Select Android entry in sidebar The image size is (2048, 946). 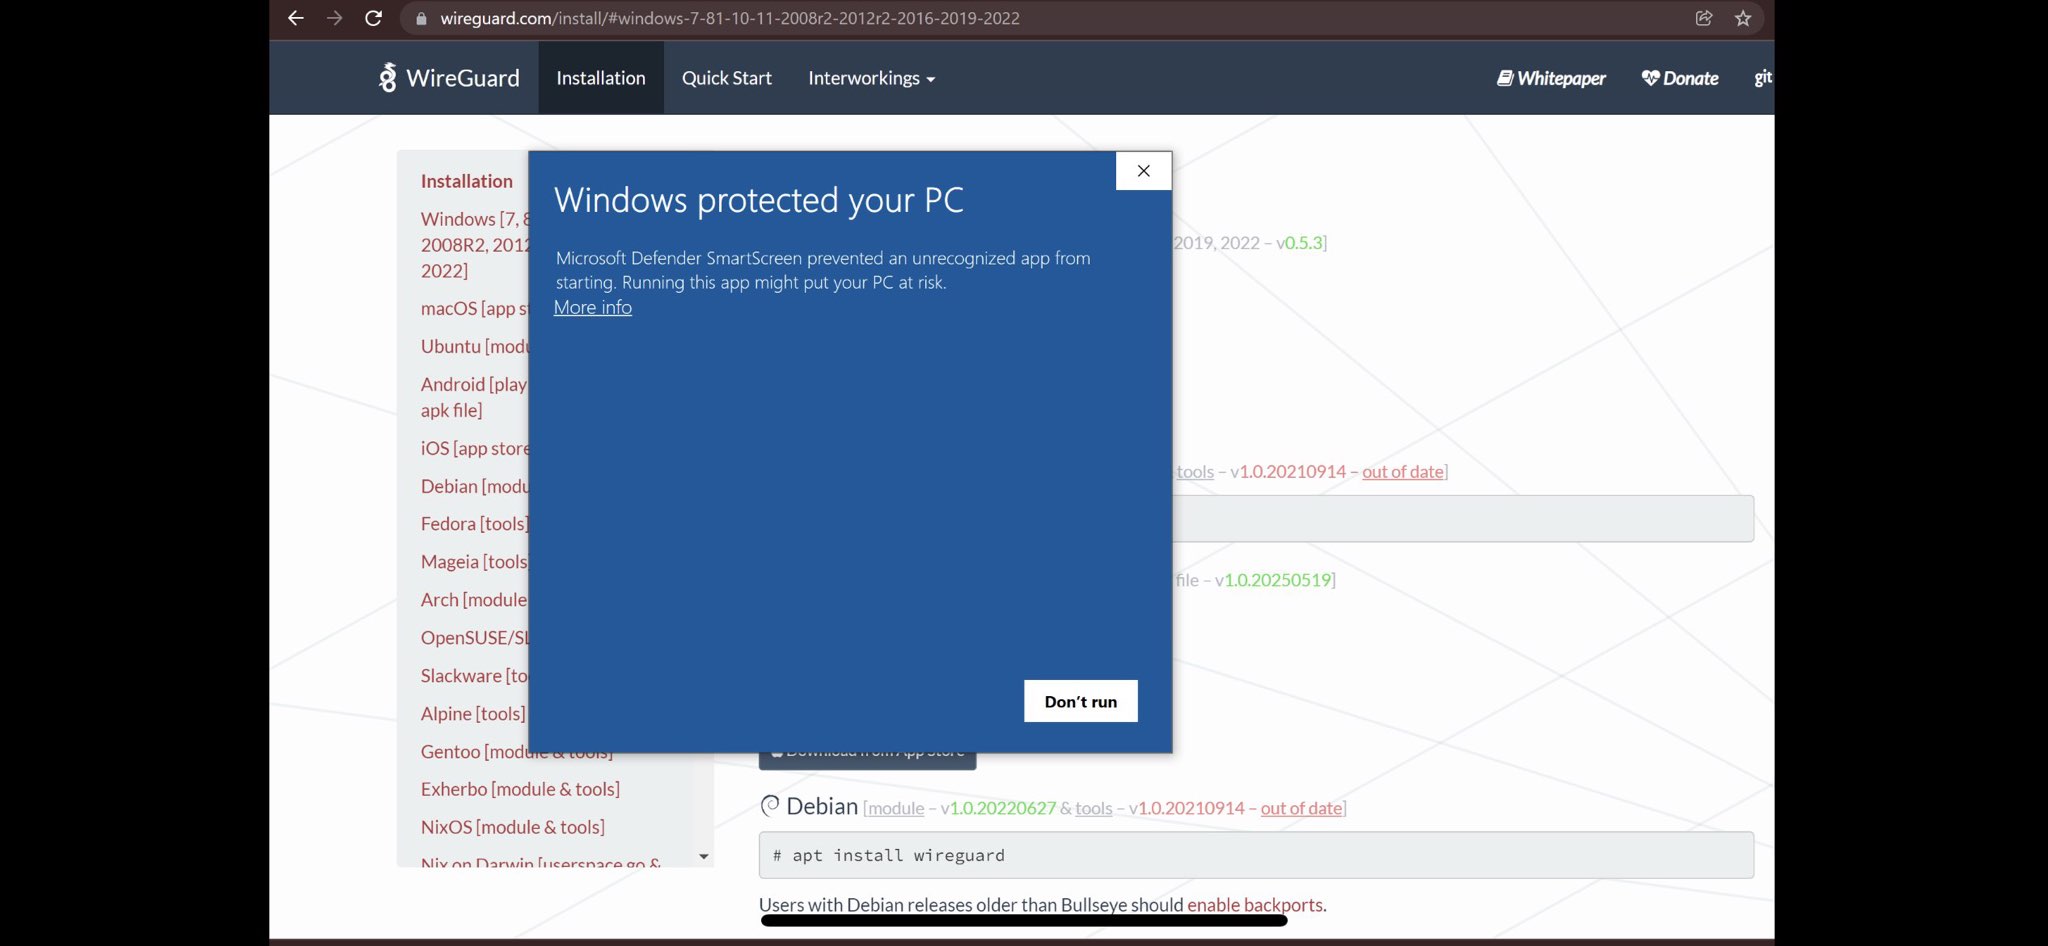click(x=474, y=397)
